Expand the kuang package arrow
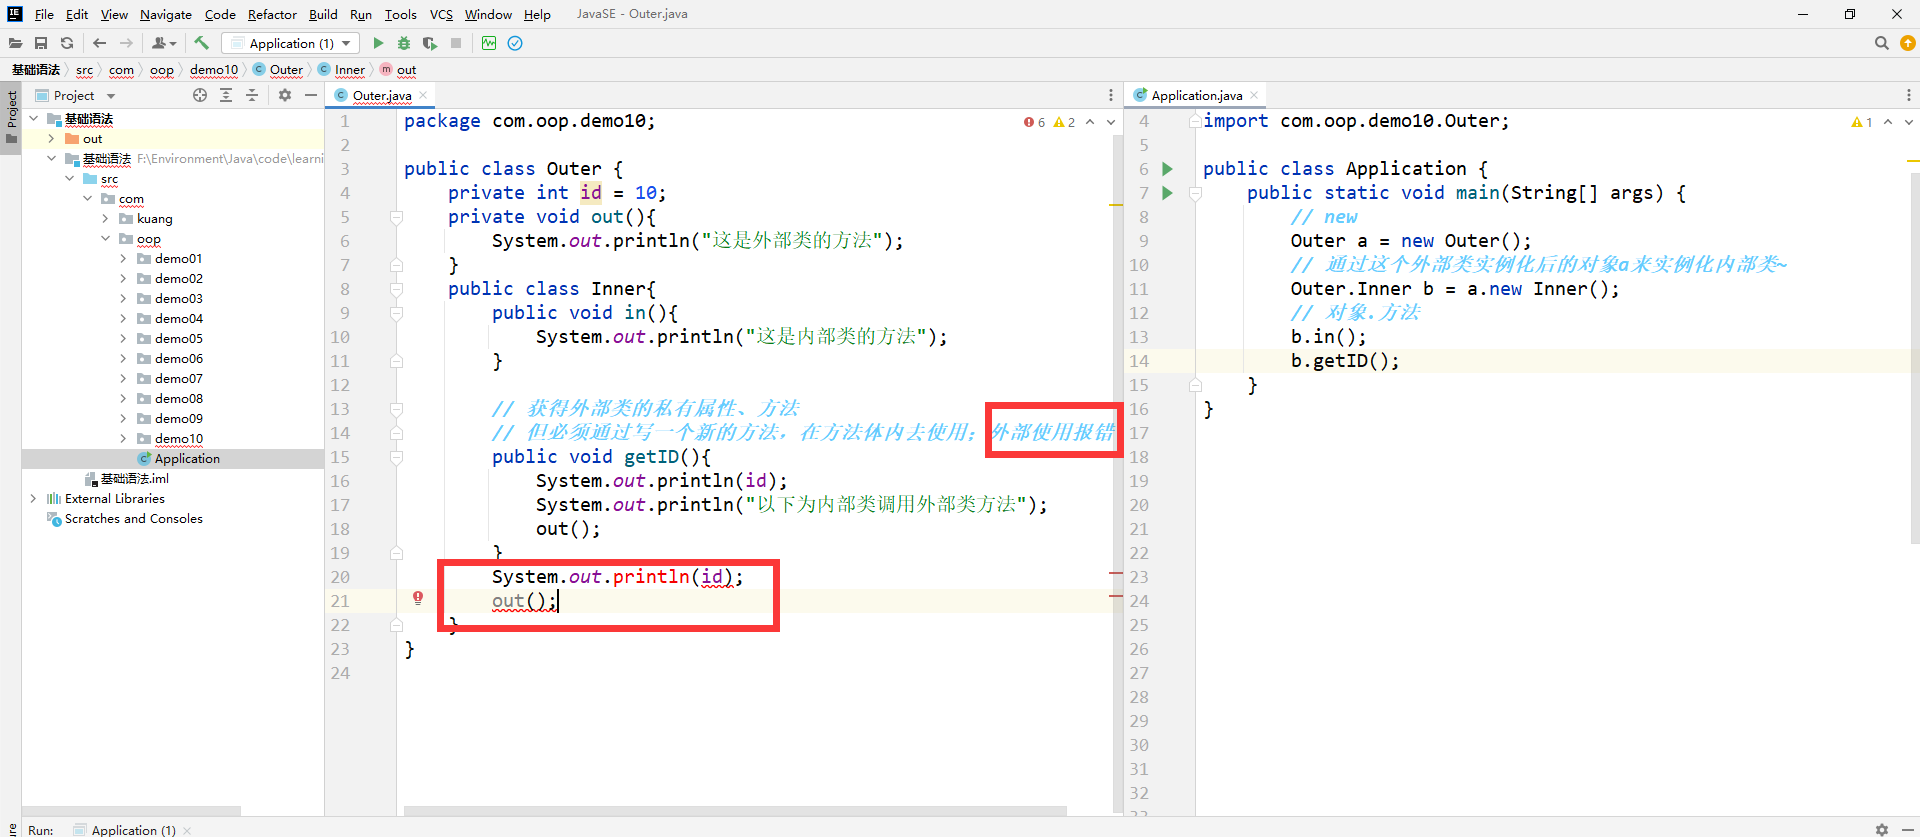The image size is (1920, 837). click(x=105, y=219)
